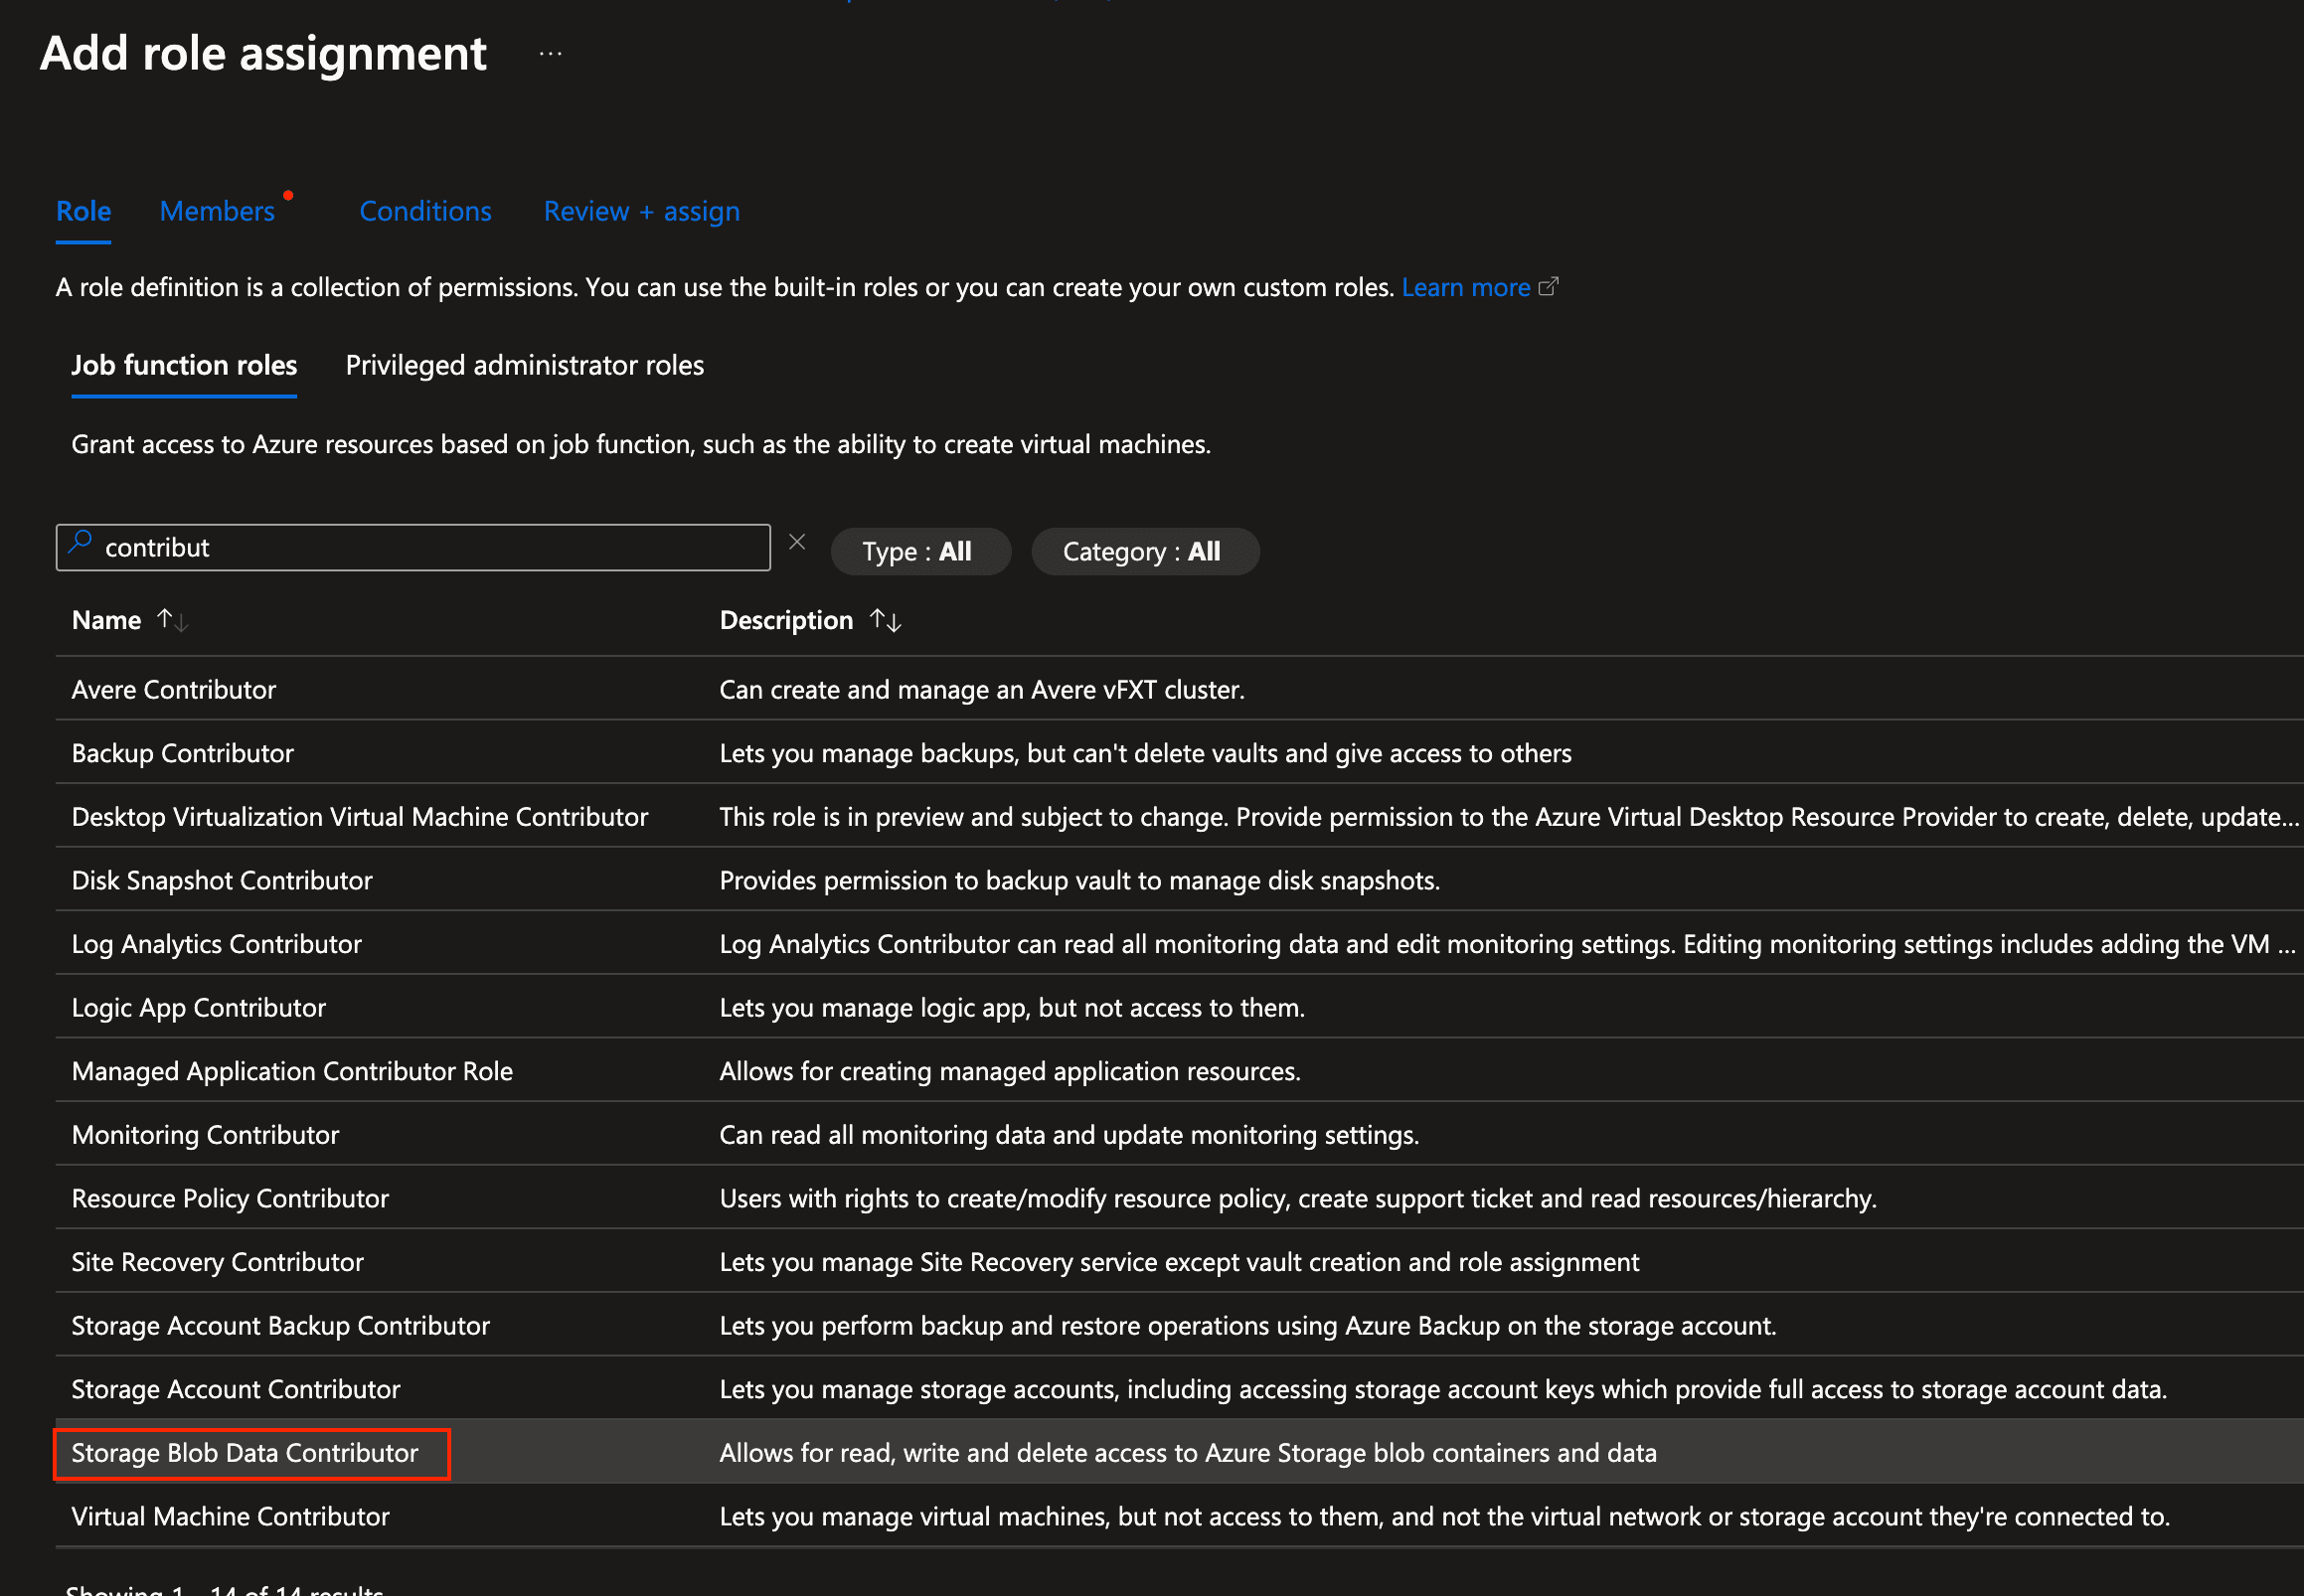This screenshot has width=2304, height=1596.
Task: Open the ellipsis menu beside title
Action: pyautogui.click(x=550, y=54)
